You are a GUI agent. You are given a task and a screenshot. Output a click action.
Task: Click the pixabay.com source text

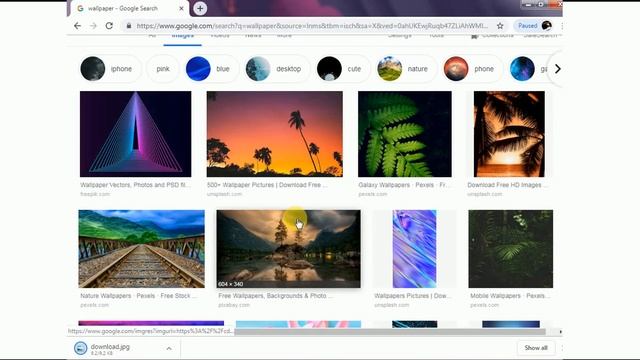tap(234, 305)
